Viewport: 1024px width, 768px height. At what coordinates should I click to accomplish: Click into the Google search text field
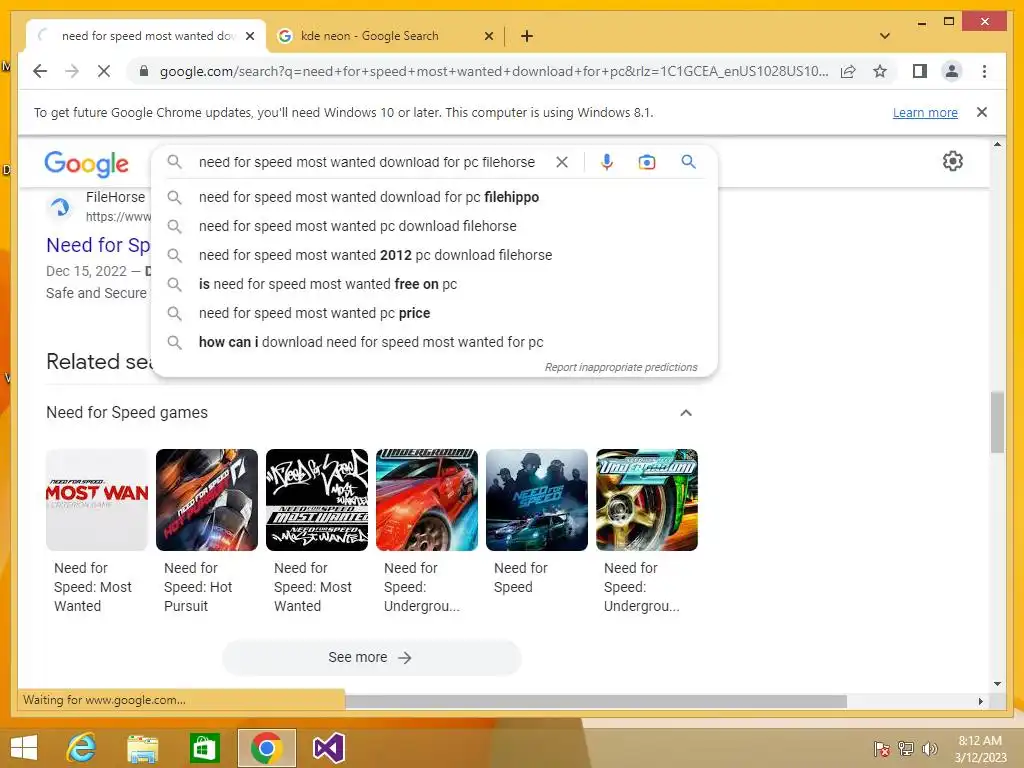(x=366, y=162)
